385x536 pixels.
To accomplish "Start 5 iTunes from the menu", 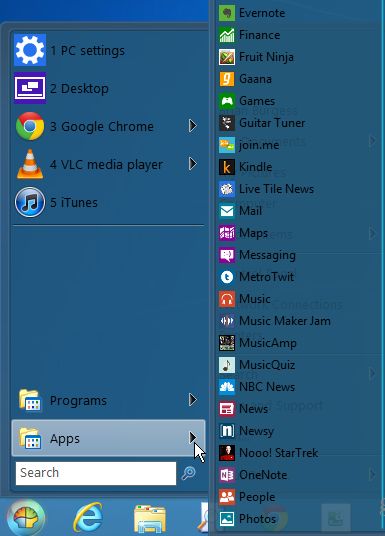I will pyautogui.click(x=109, y=202).
